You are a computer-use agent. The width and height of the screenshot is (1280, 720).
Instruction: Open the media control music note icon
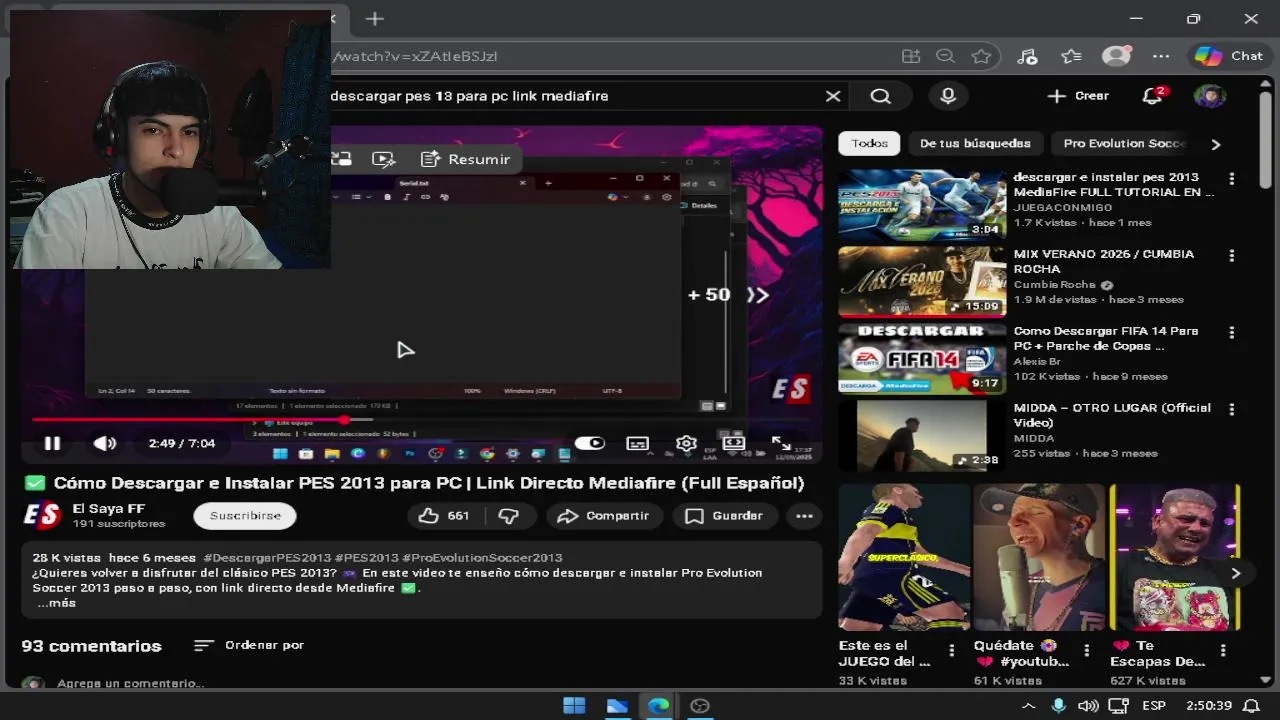1027,57
